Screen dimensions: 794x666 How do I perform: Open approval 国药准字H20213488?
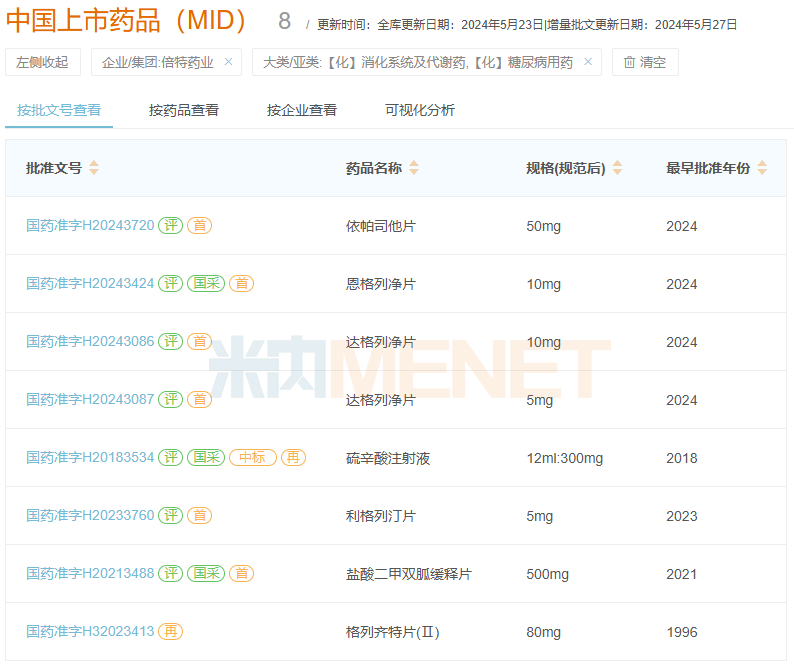[90, 573]
